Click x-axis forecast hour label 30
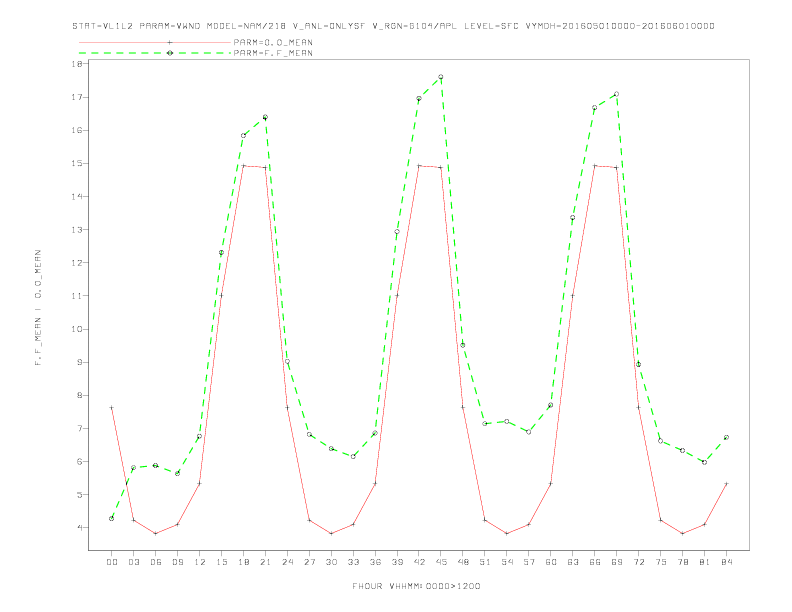The width and height of the screenshot is (792, 612). 331,562
